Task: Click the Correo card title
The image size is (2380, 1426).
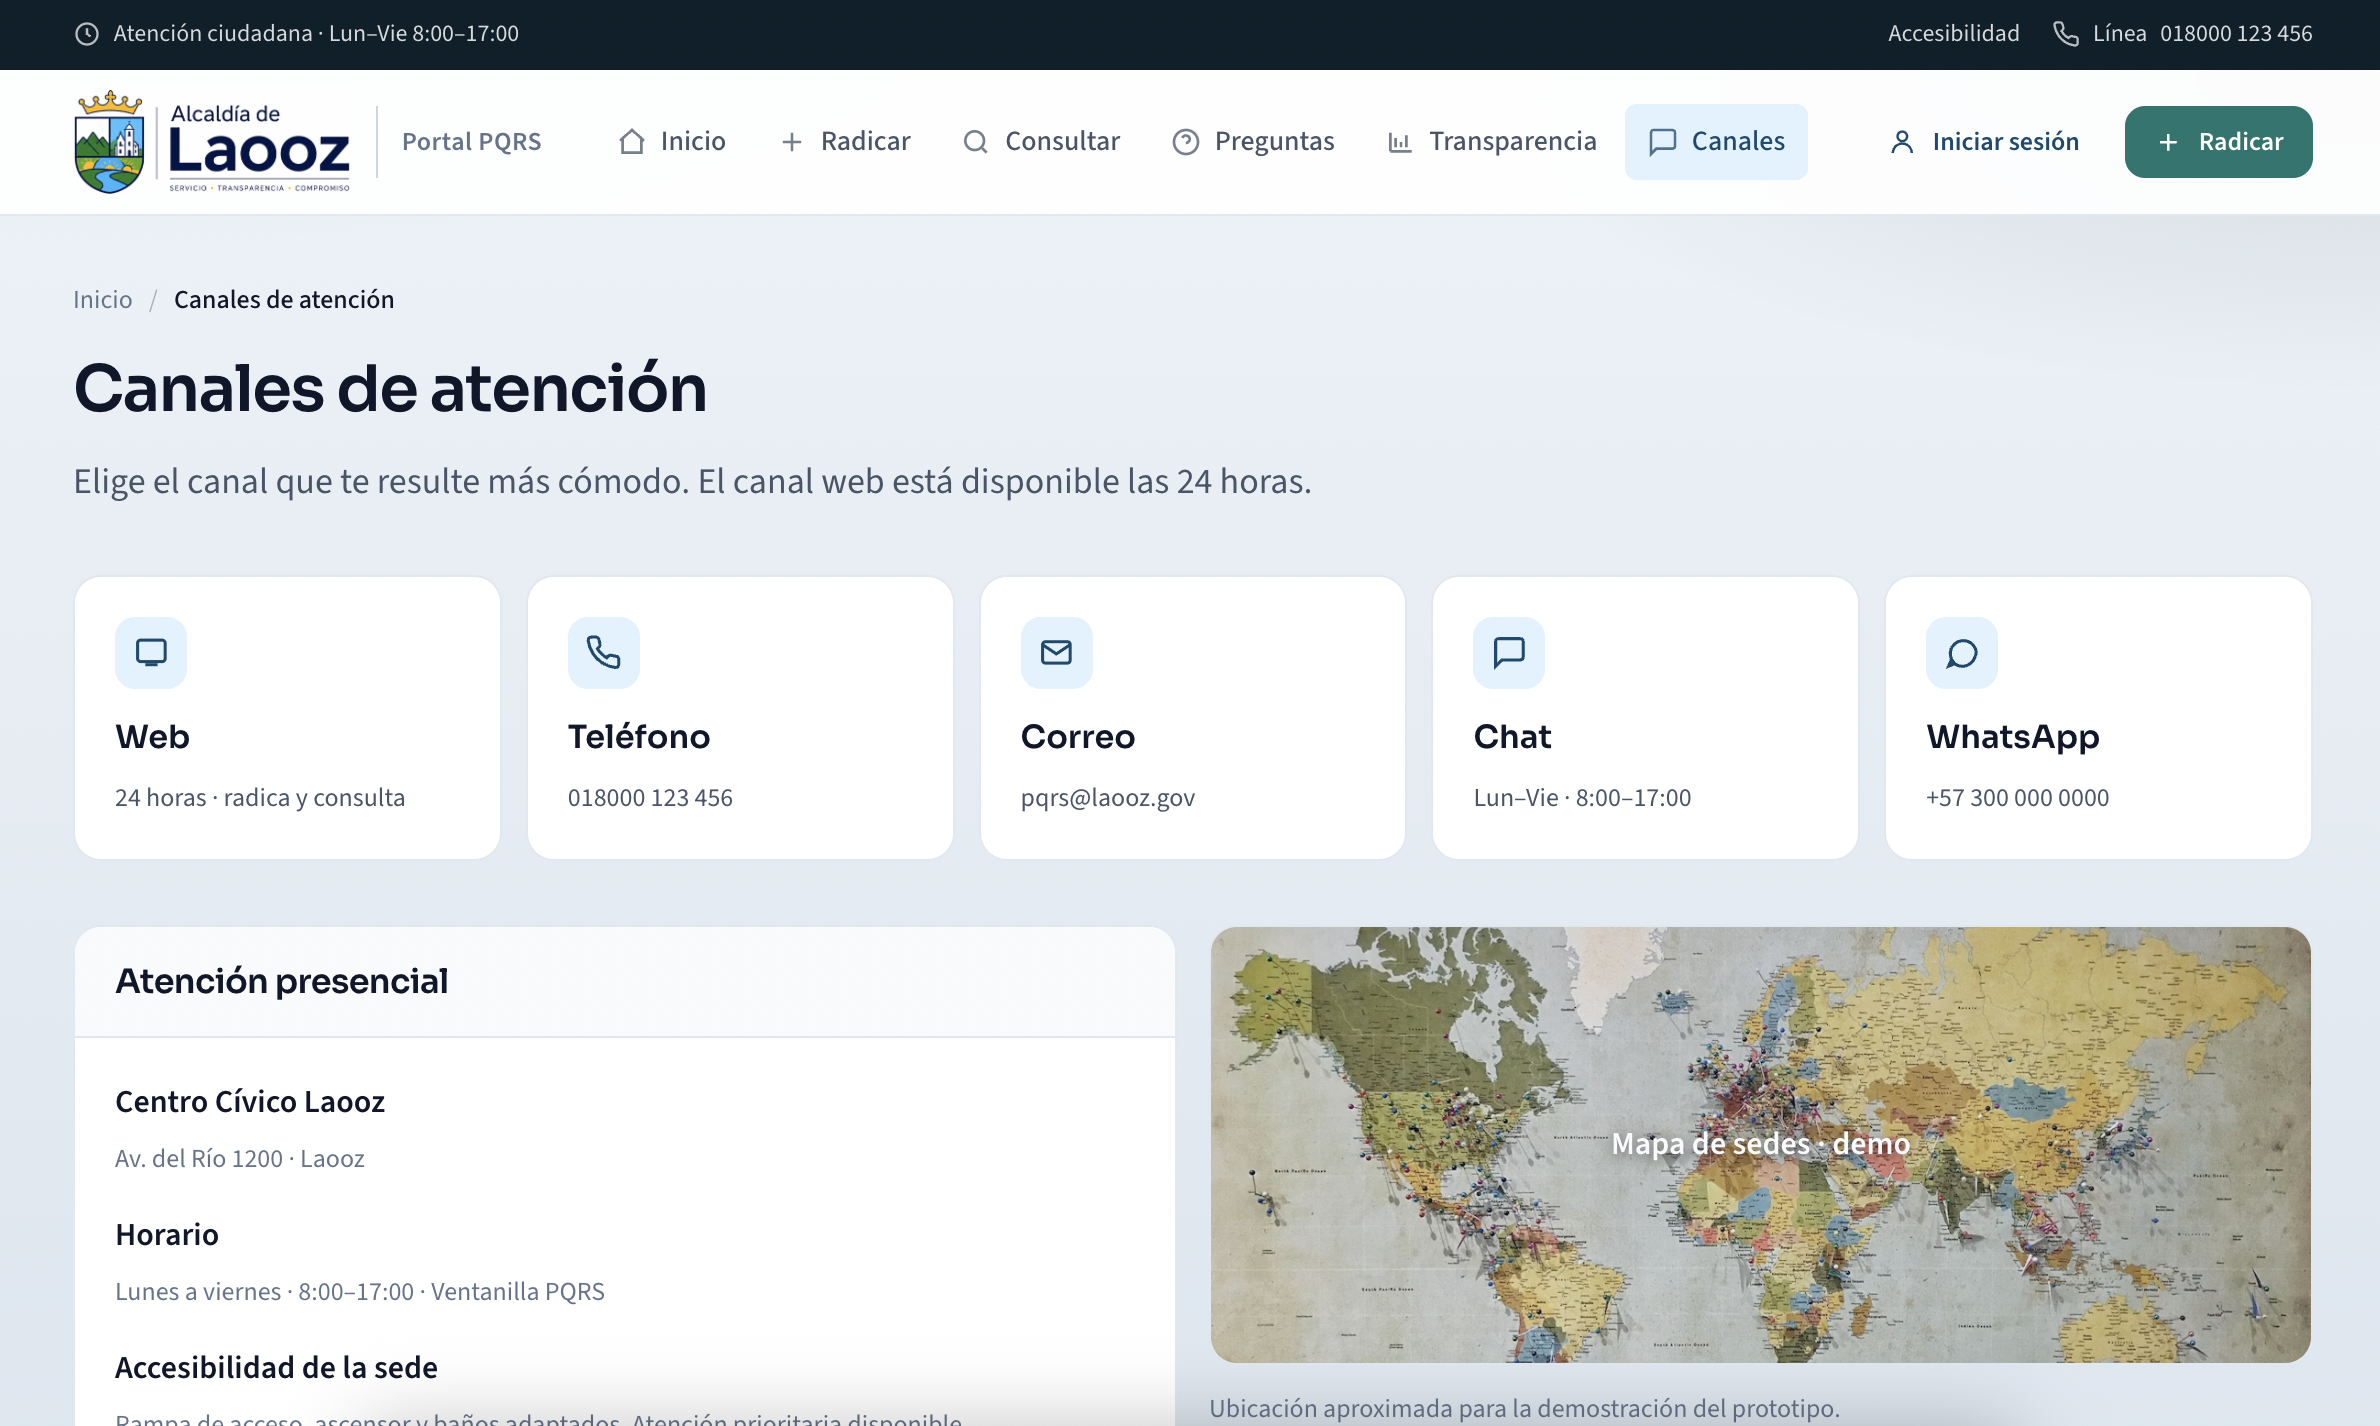Action: 1078,737
